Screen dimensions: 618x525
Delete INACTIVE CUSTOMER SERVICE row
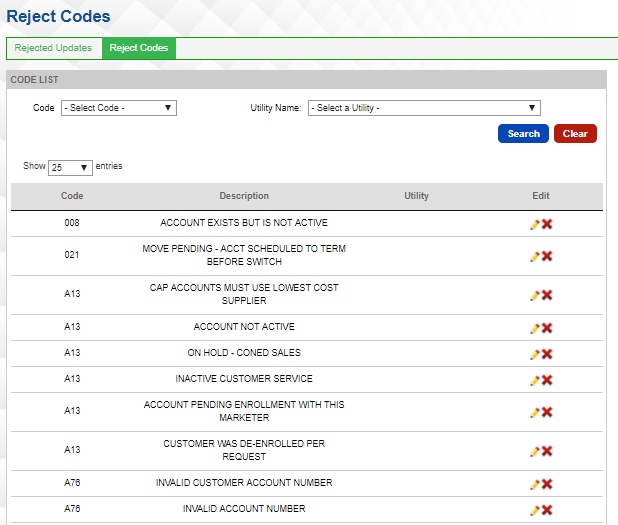click(547, 380)
